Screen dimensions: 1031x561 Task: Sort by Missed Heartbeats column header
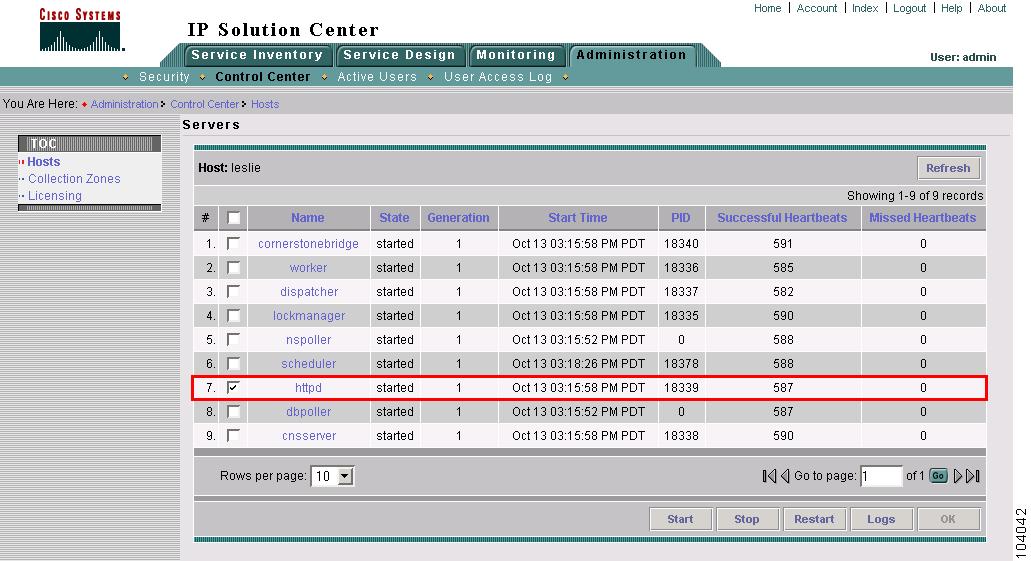923,218
